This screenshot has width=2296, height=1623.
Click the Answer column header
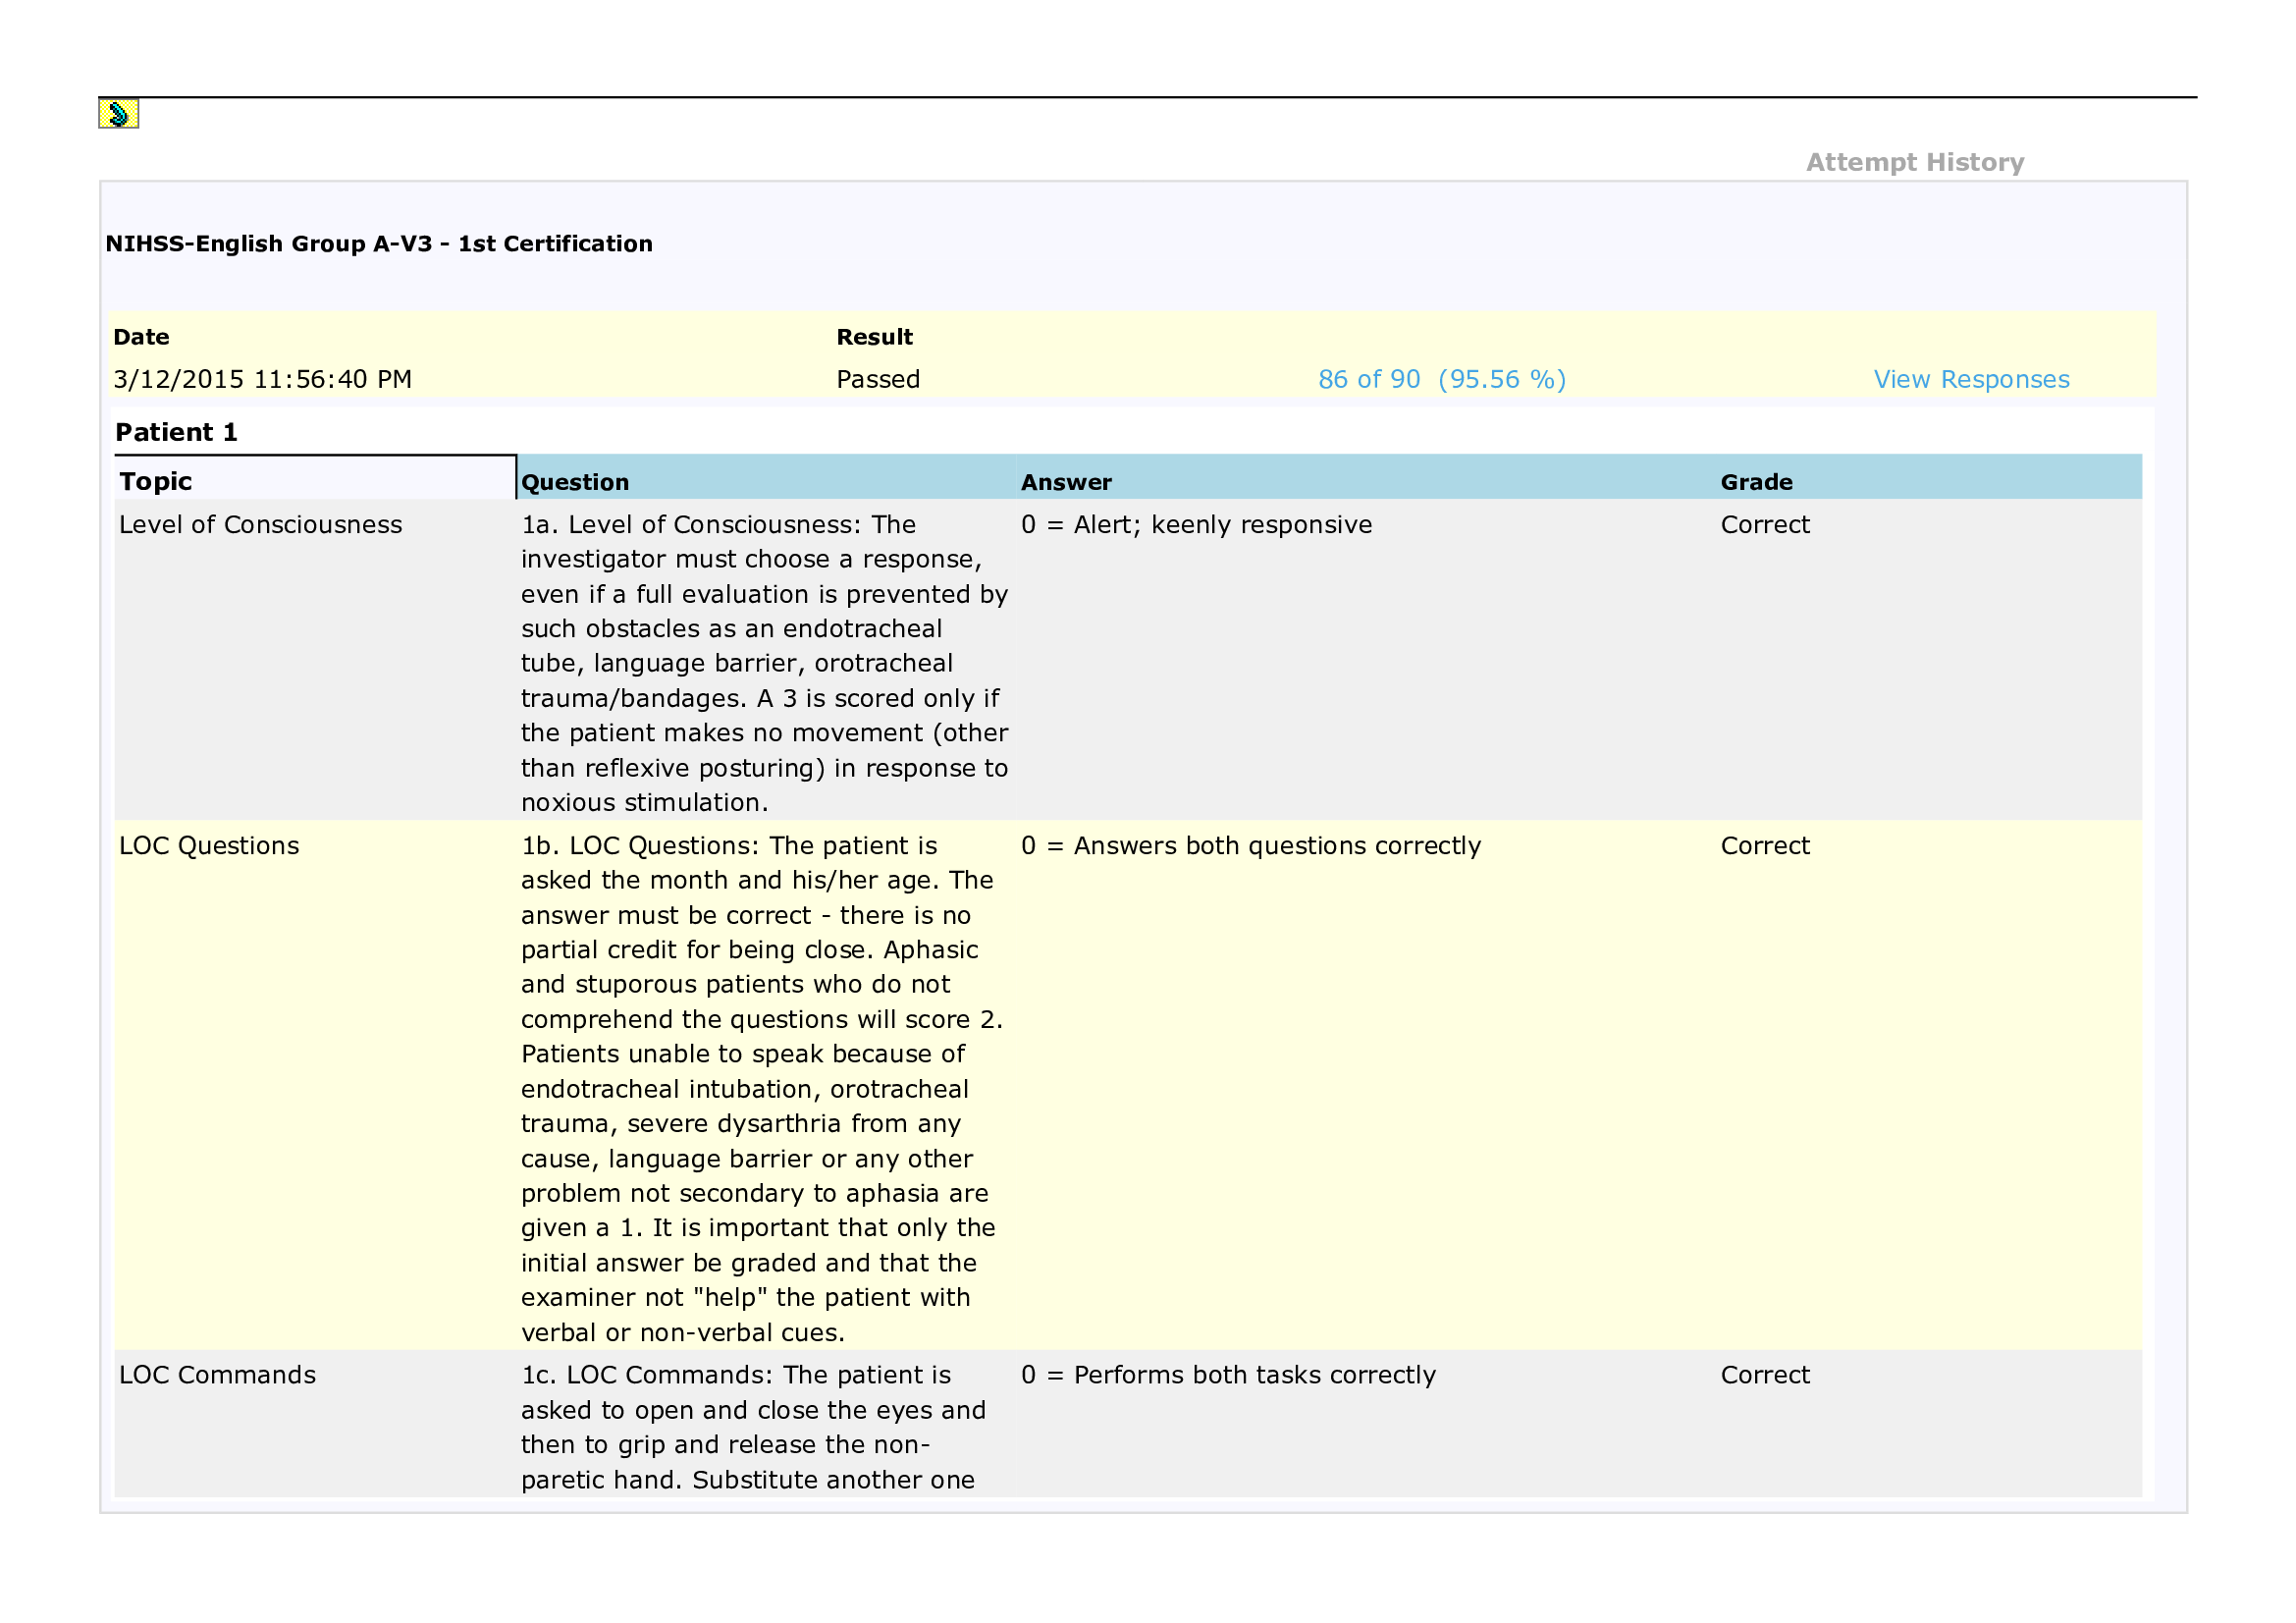(1065, 482)
